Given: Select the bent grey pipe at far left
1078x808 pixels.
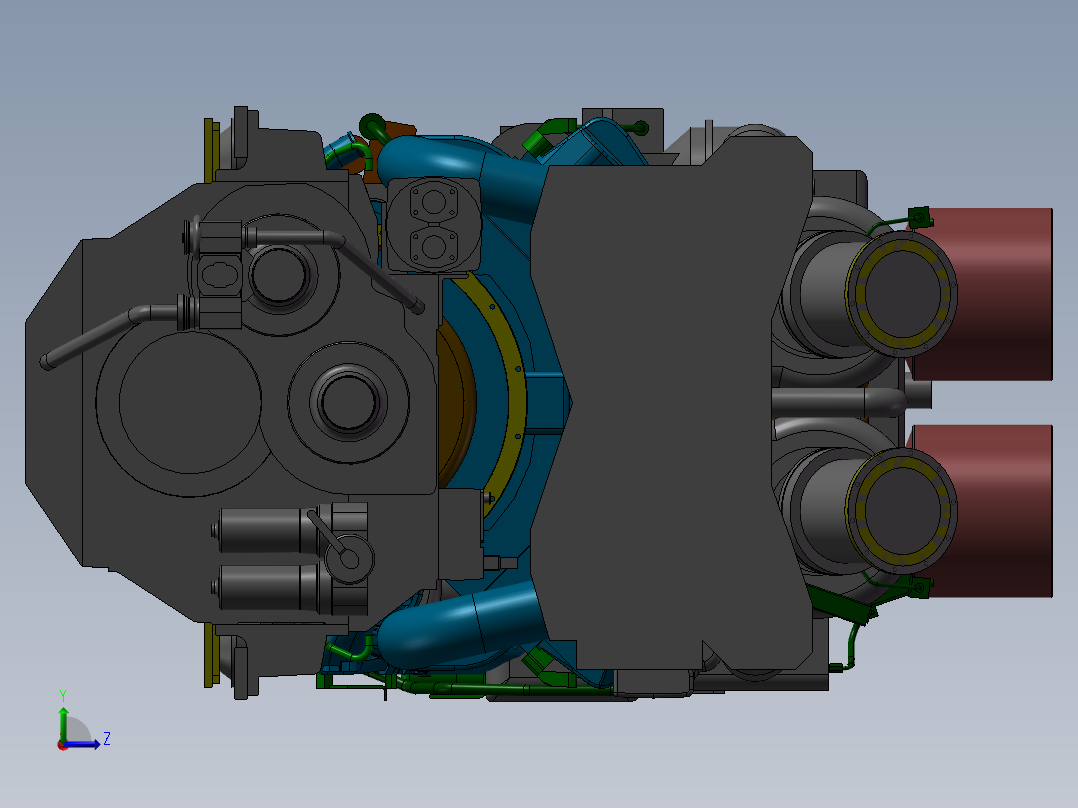Looking at the screenshot, I should [x=110, y=335].
